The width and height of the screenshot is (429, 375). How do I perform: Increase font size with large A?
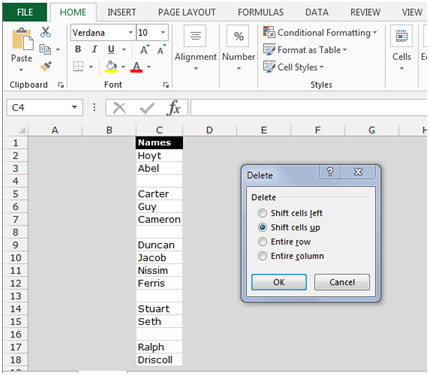coord(144,50)
